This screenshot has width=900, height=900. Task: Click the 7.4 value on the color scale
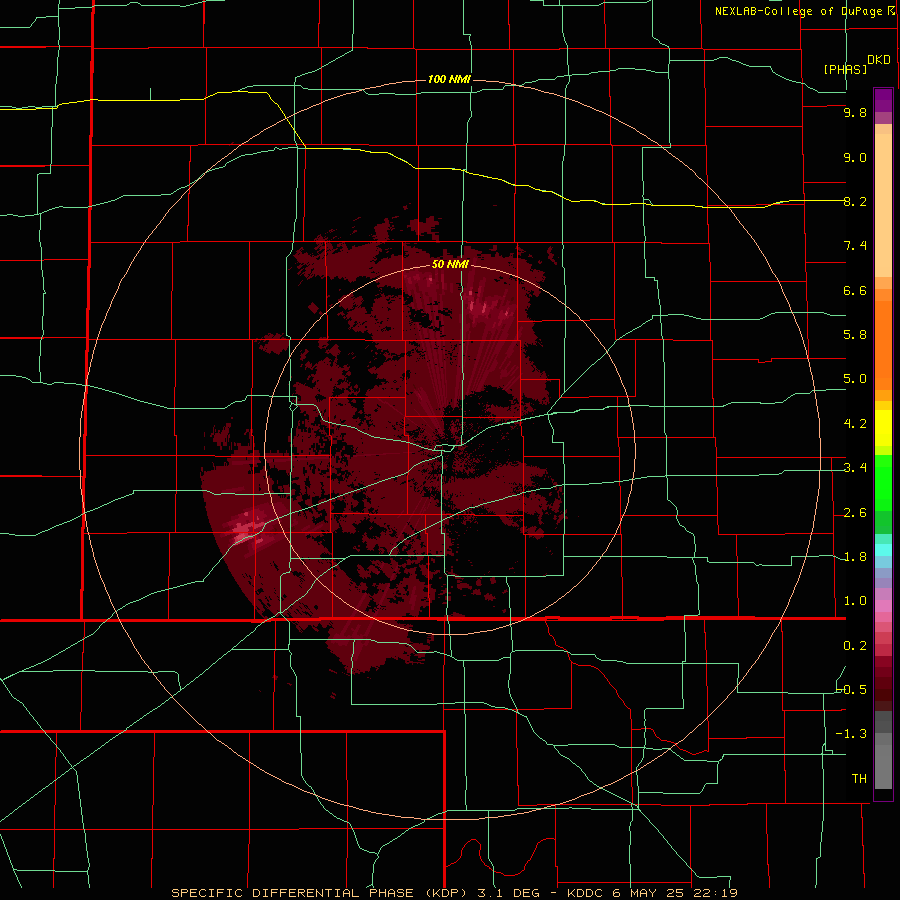pos(855,246)
